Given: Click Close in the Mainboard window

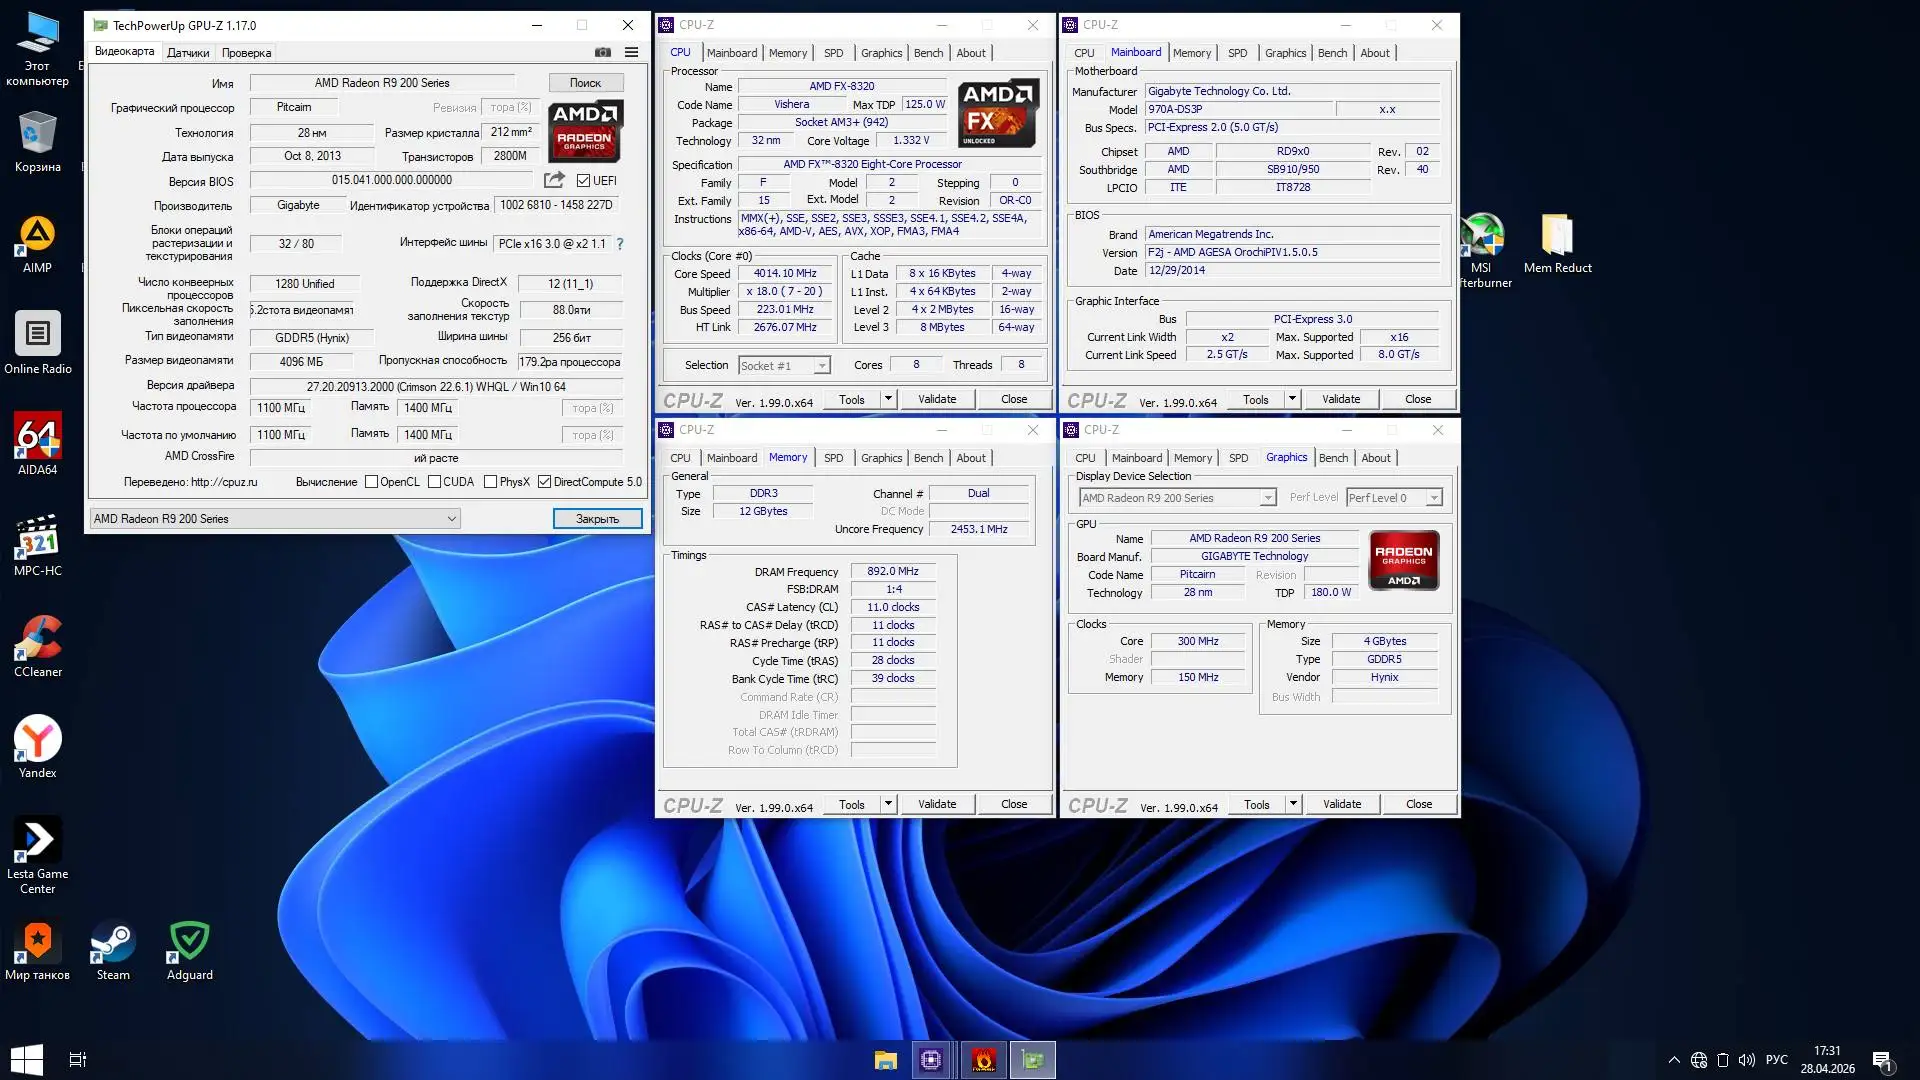Looking at the screenshot, I should [x=1418, y=399].
